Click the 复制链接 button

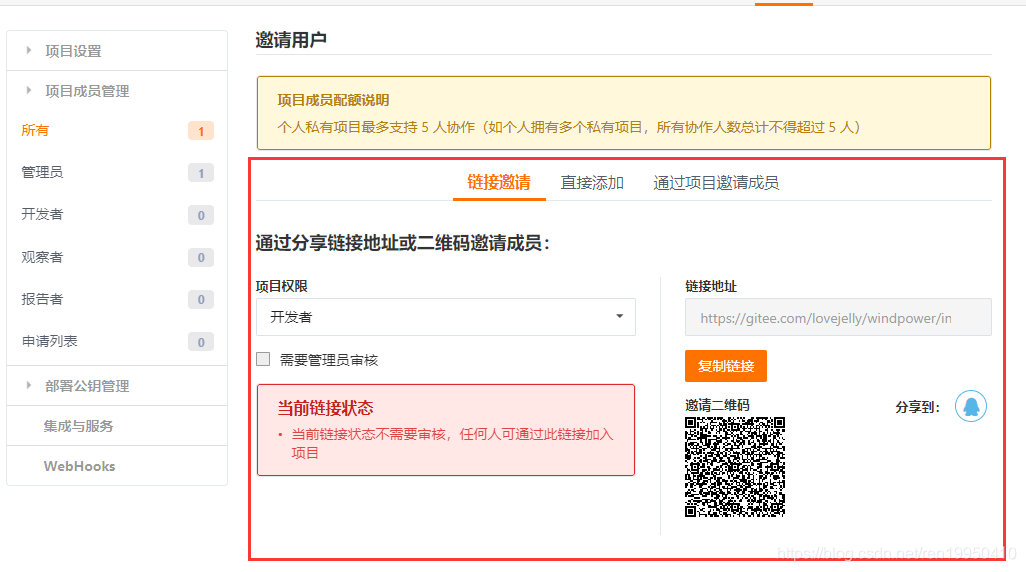726,366
